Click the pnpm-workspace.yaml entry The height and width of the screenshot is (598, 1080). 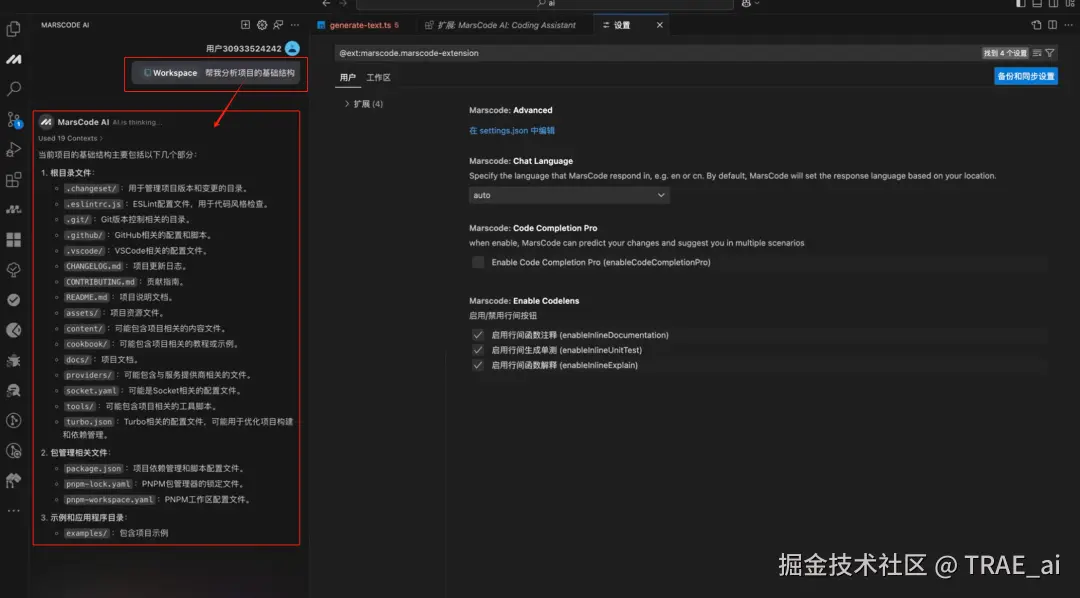coord(110,499)
